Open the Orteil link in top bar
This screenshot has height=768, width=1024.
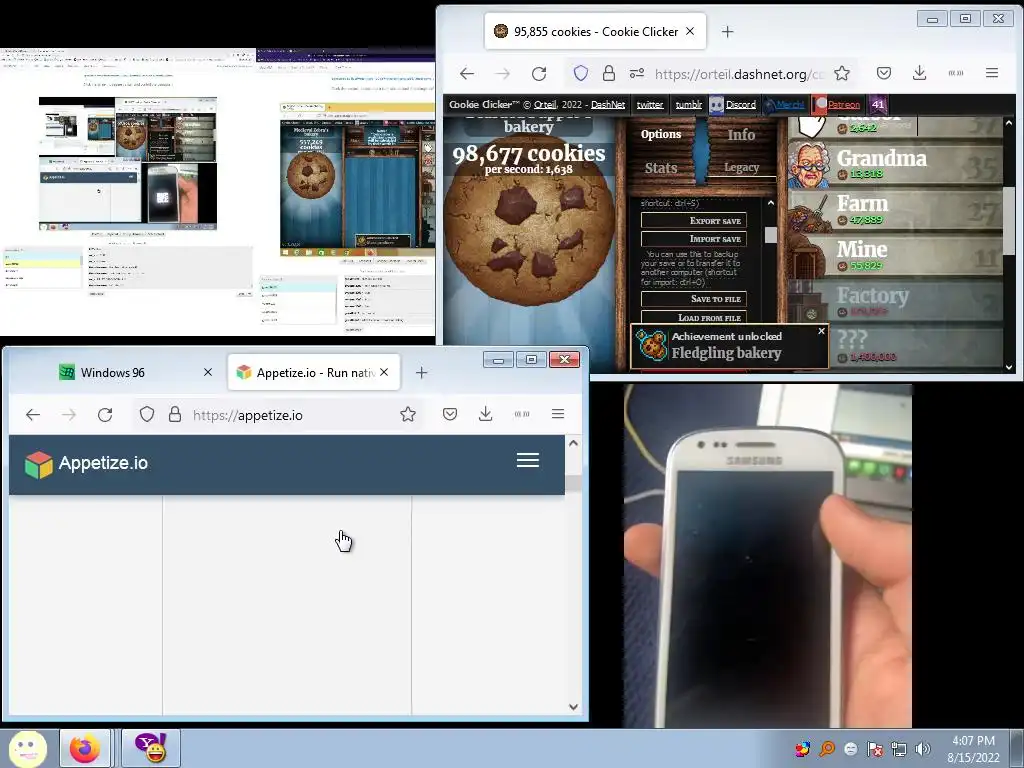click(x=545, y=104)
